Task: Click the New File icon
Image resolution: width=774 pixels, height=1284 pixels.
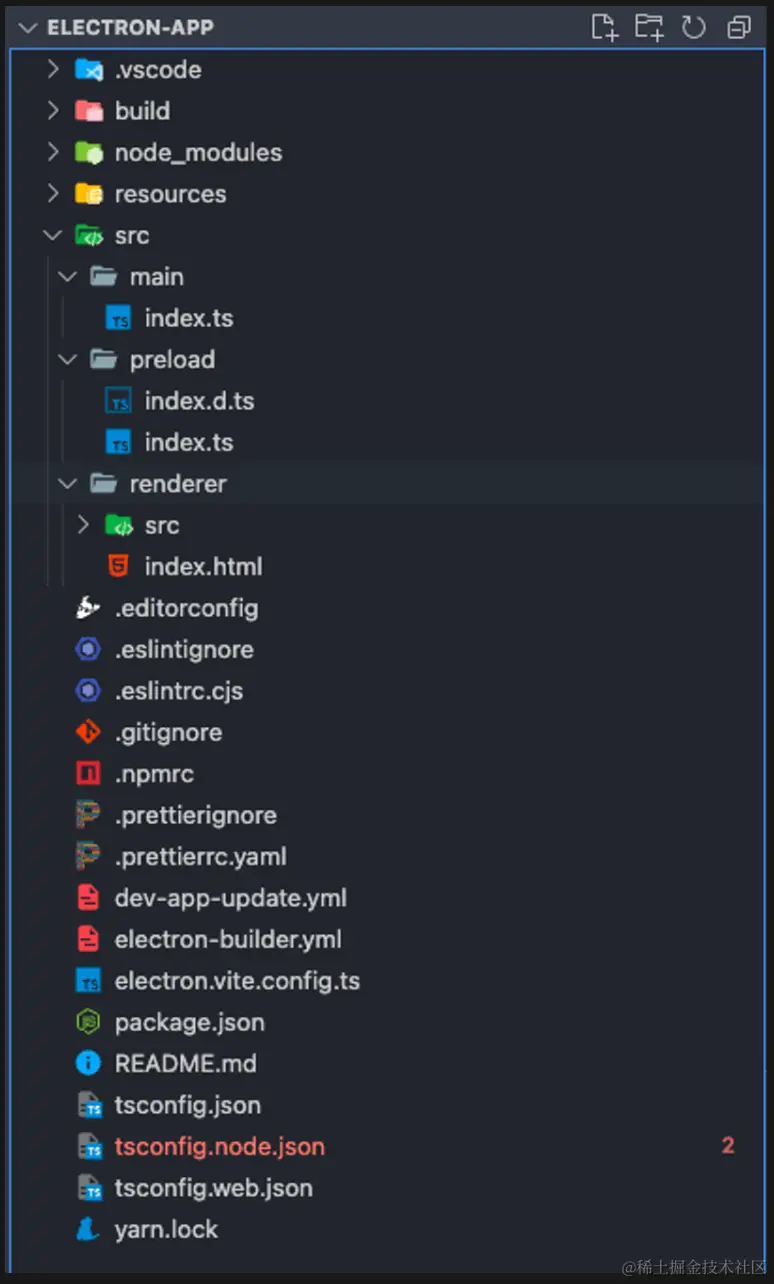Action: 604,27
